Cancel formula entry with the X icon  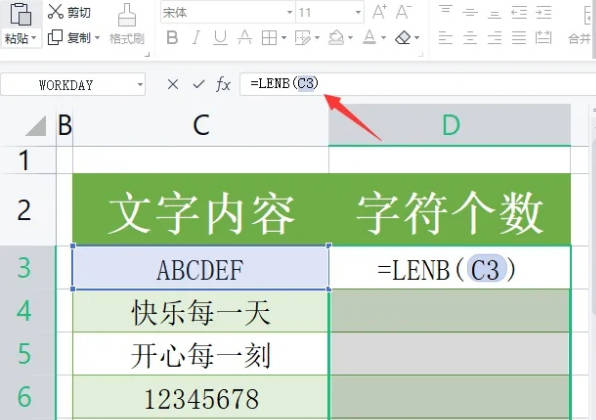(x=173, y=84)
